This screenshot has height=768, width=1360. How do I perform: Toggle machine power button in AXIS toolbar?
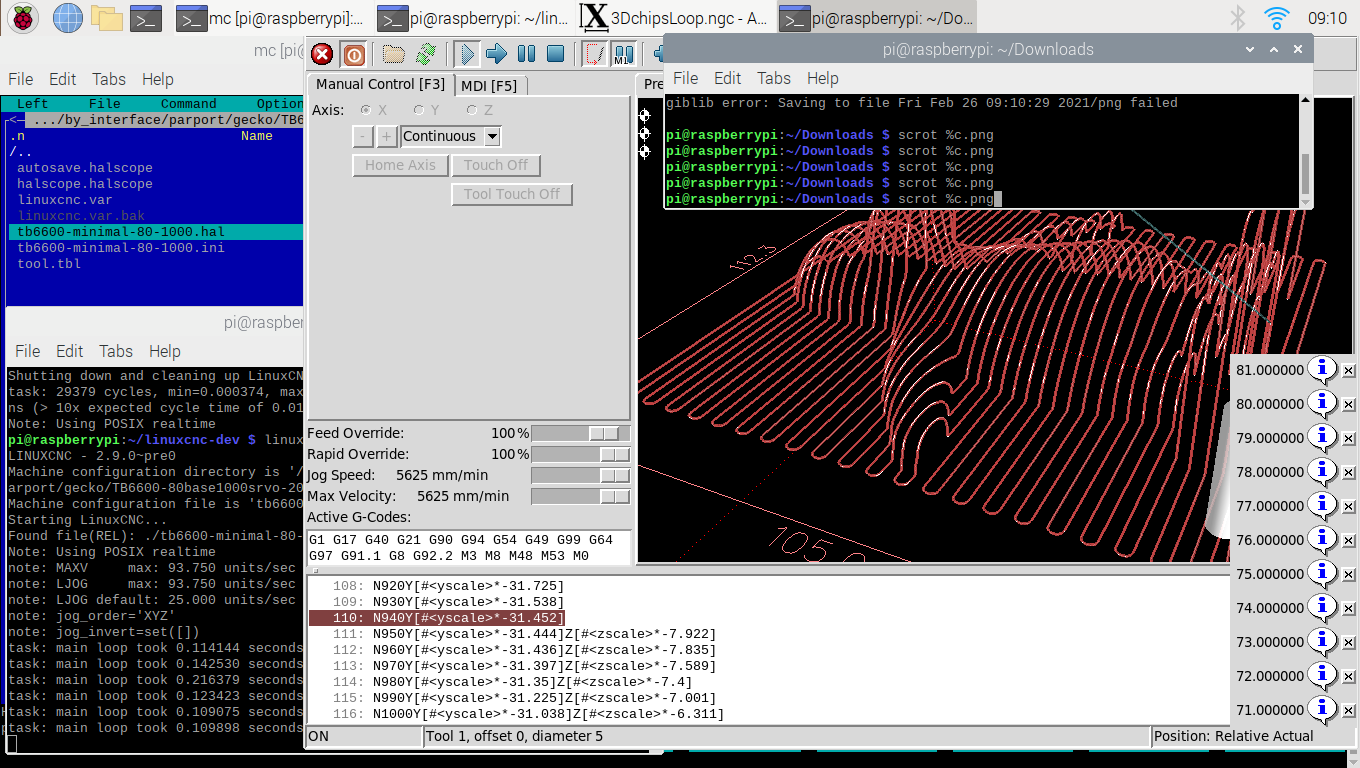(353, 54)
